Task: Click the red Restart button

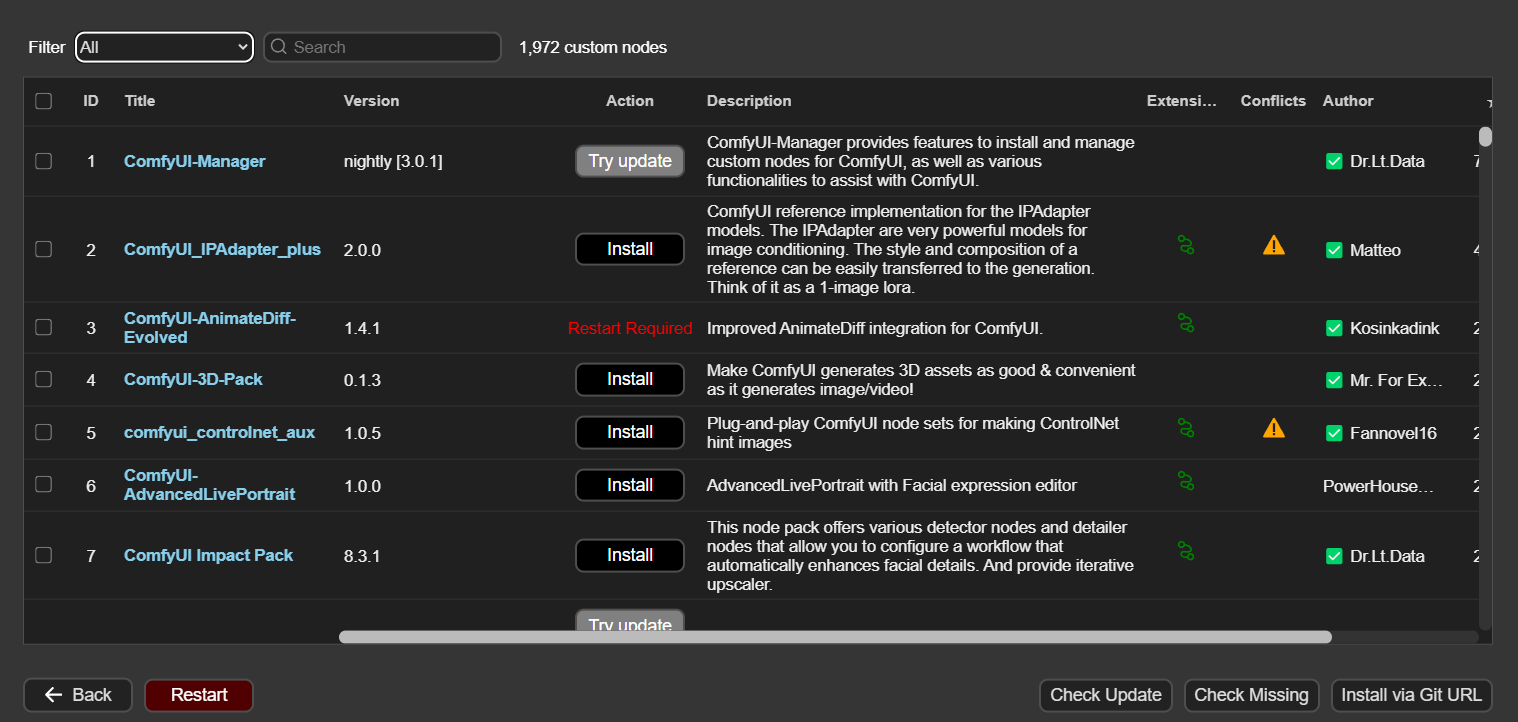Action: coord(199,695)
